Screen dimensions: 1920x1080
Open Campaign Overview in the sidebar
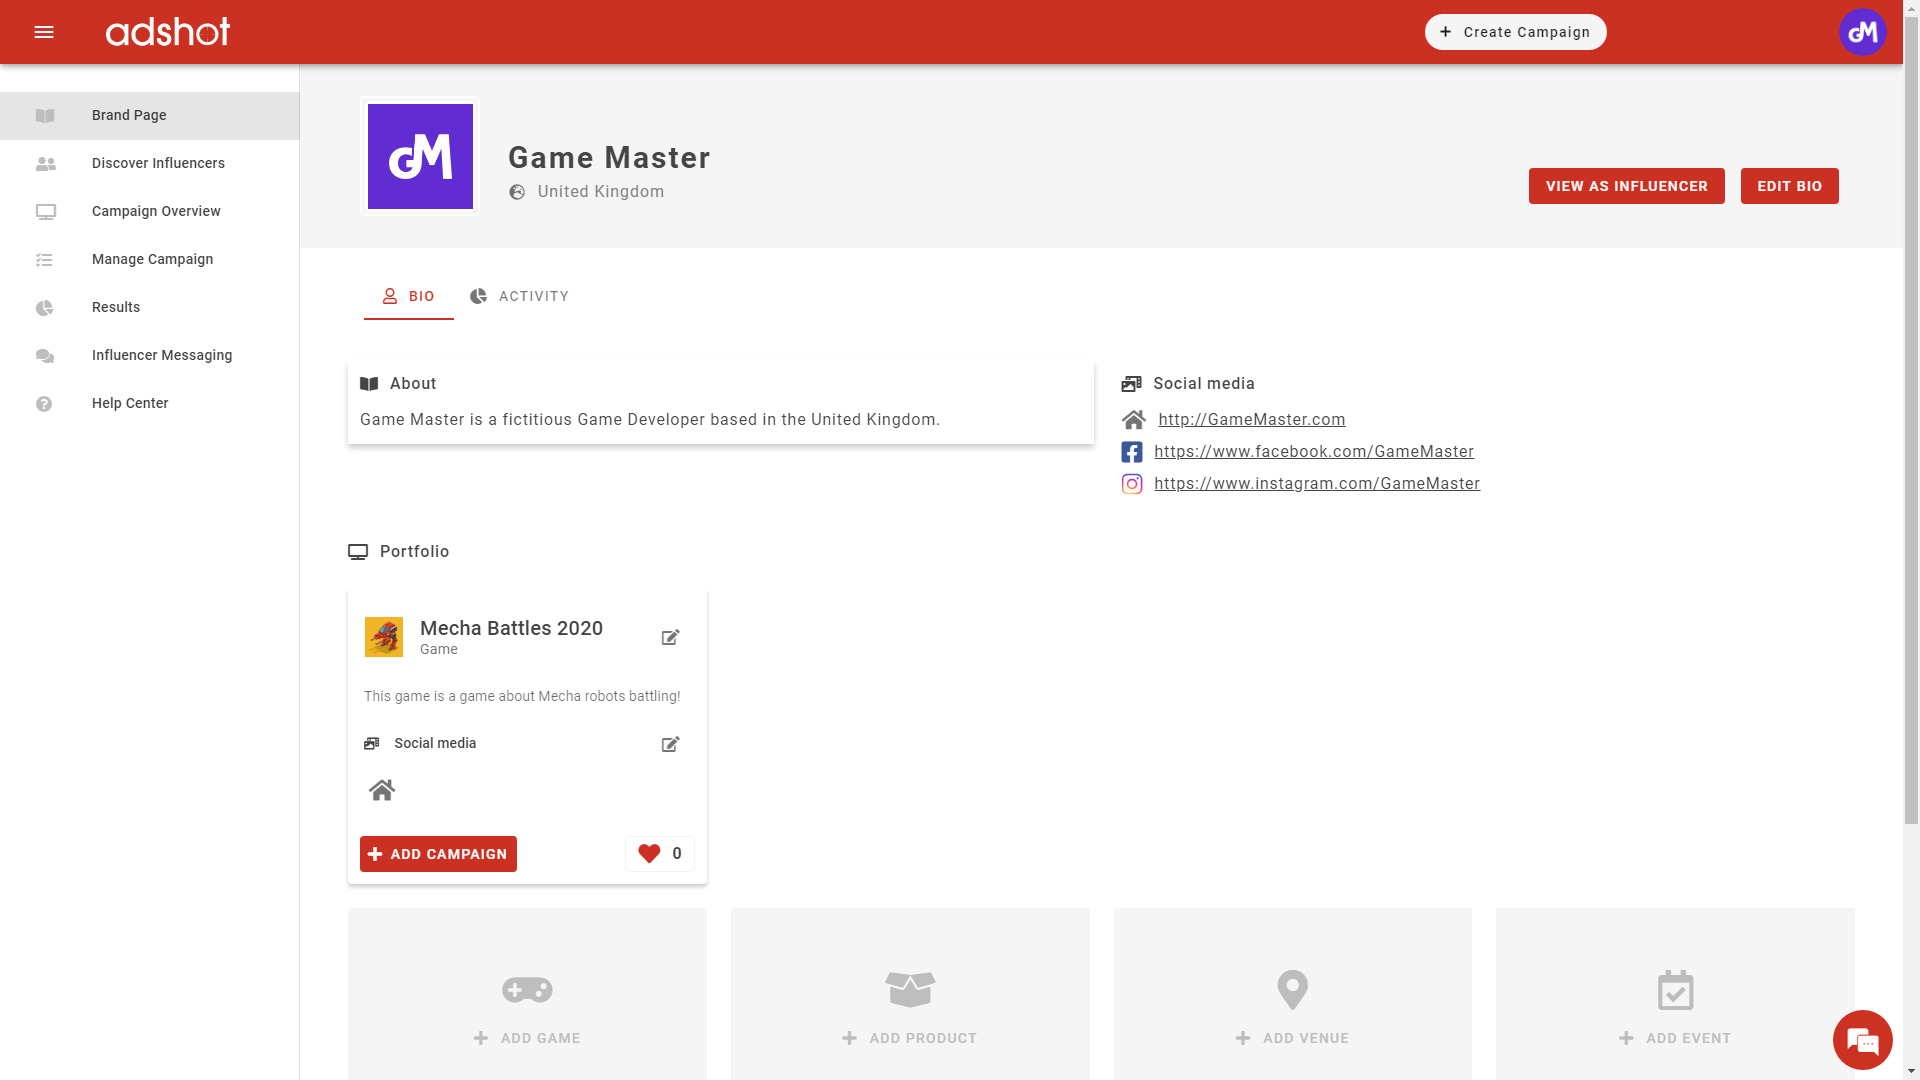[x=150, y=212]
